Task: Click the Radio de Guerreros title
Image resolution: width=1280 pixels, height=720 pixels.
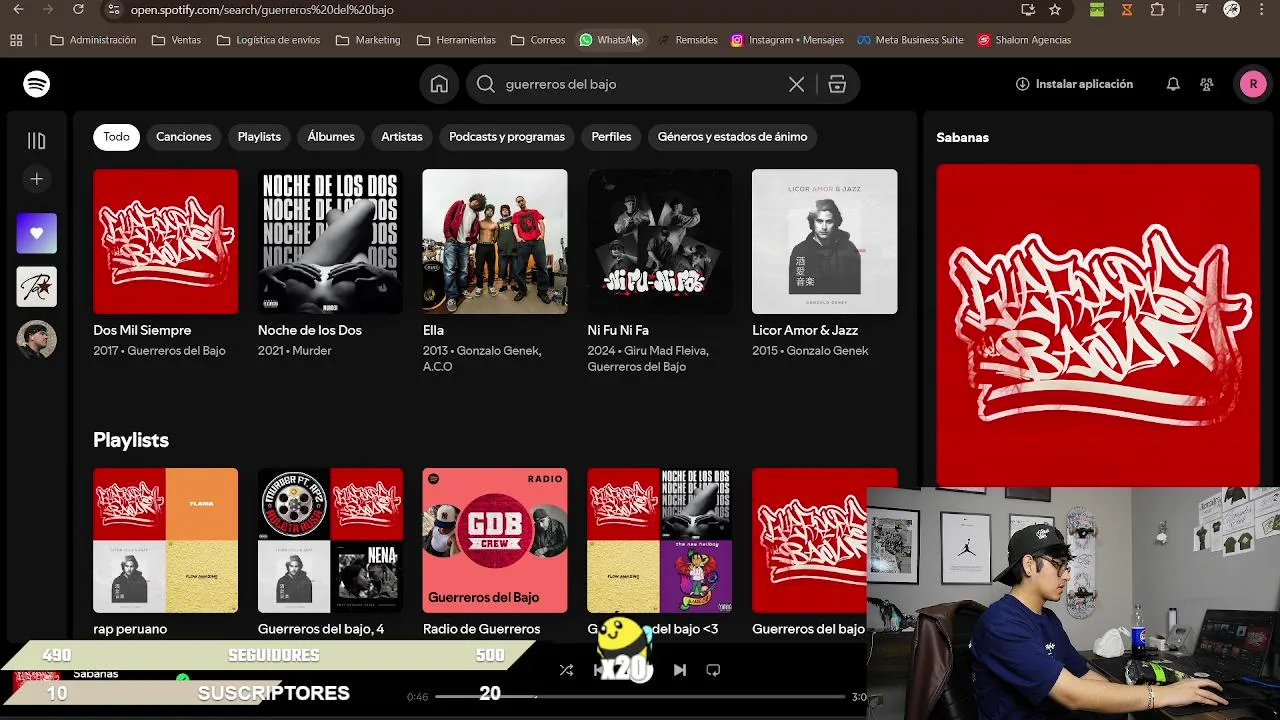Action: point(481,629)
